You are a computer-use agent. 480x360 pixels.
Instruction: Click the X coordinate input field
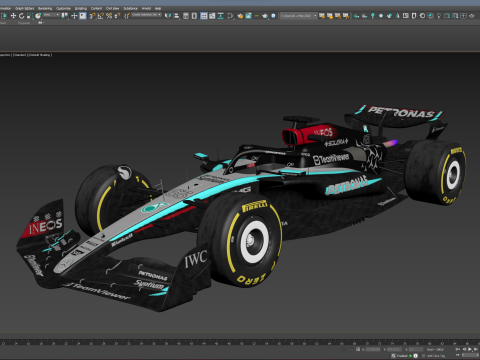(x=373, y=349)
